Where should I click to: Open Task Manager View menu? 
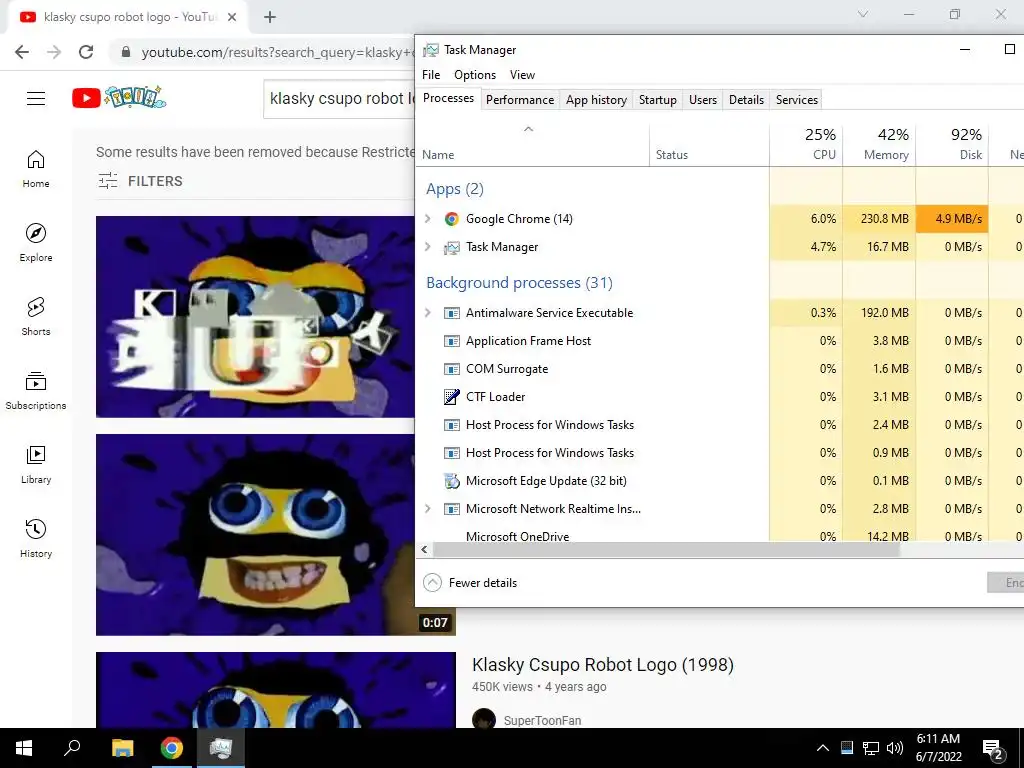[x=522, y=75]
